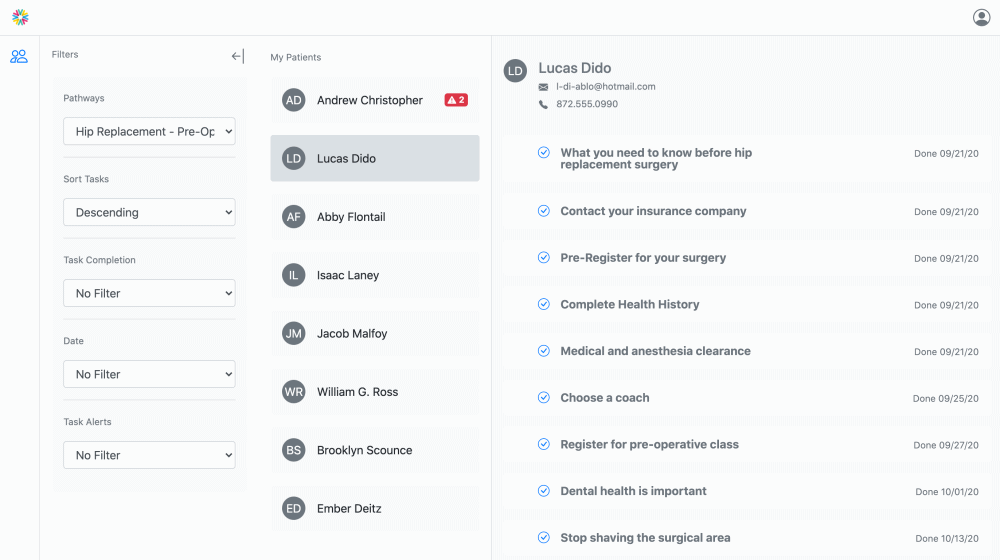Toggle checkmark for Register for pre-operative class

point(543,444)
